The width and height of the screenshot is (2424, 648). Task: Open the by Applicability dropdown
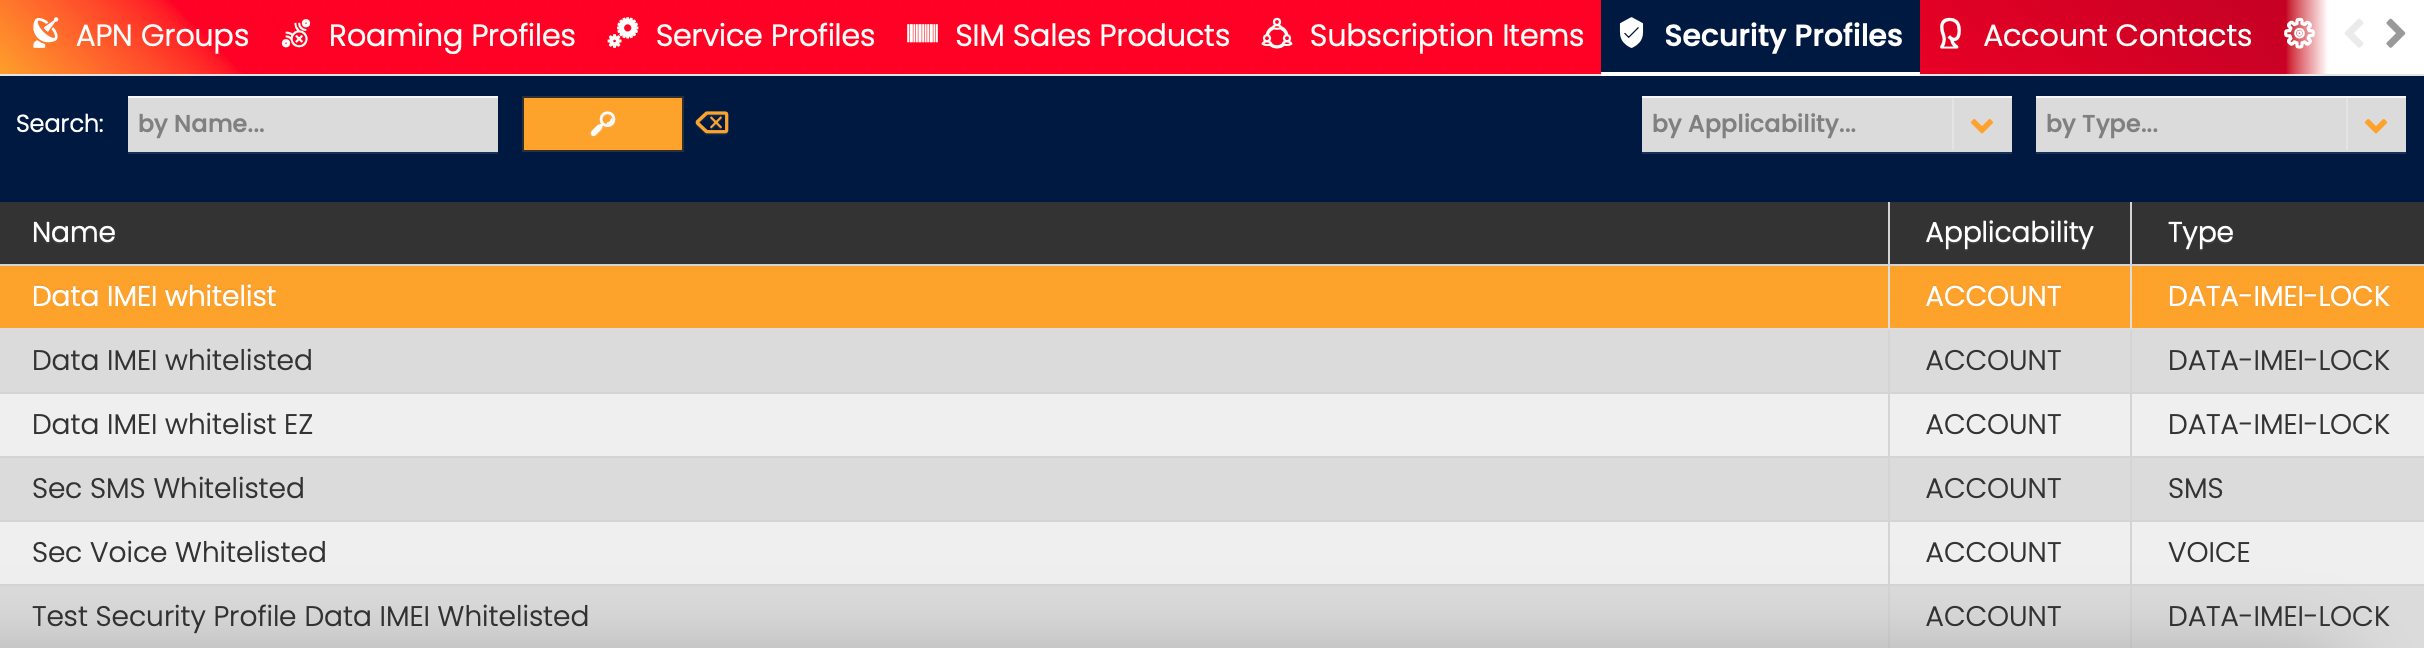tap(1981, 125)
